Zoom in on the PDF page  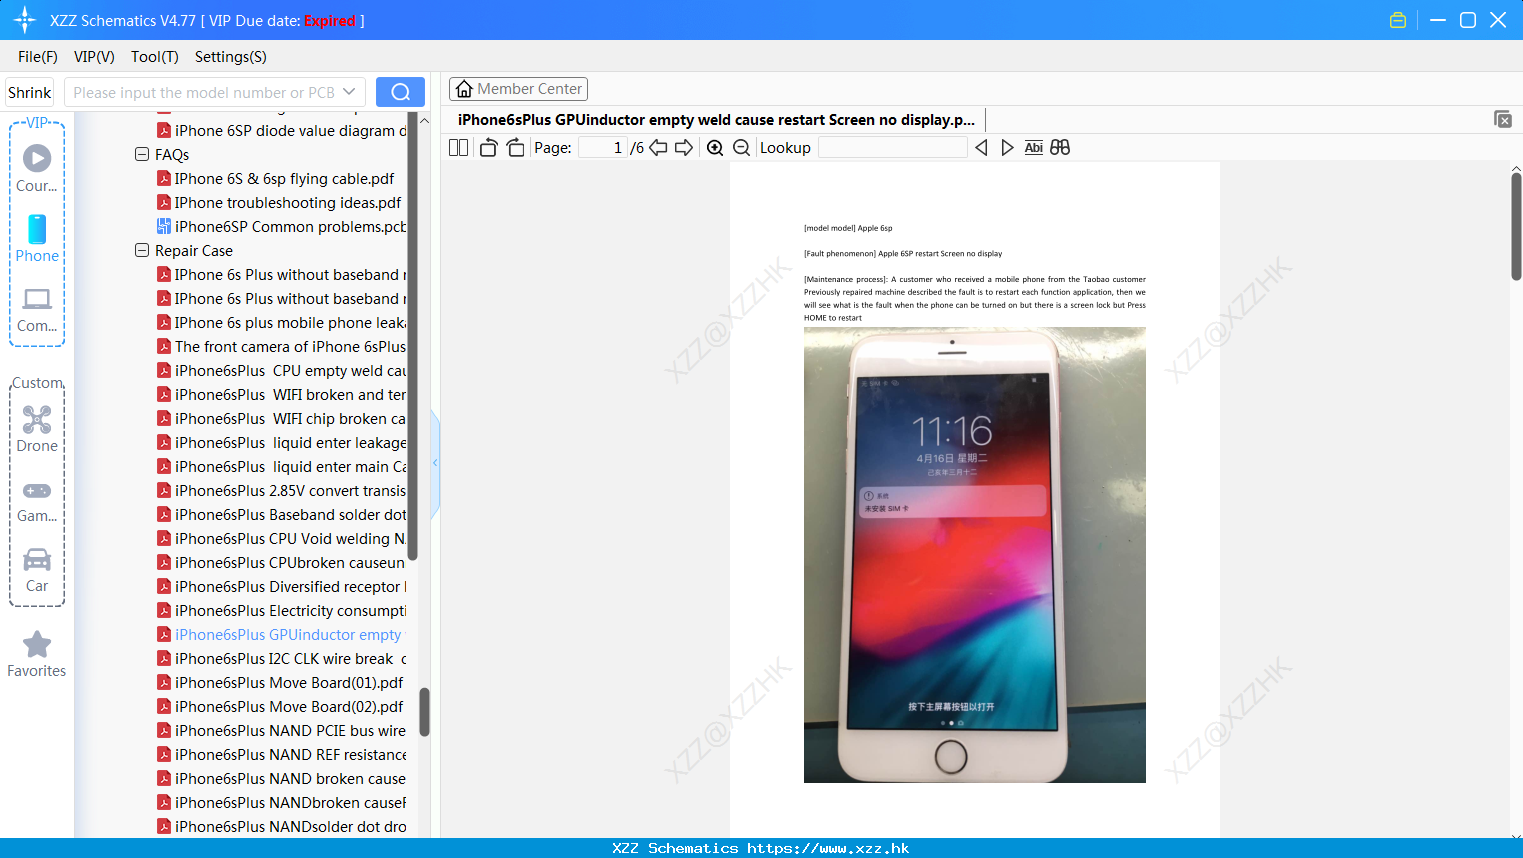pyautogui.click(x=715, y=148)
